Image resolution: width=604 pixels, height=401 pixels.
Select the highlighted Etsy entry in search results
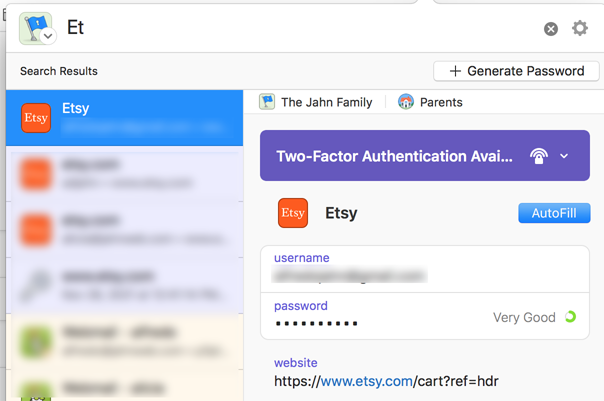[124, 118]
